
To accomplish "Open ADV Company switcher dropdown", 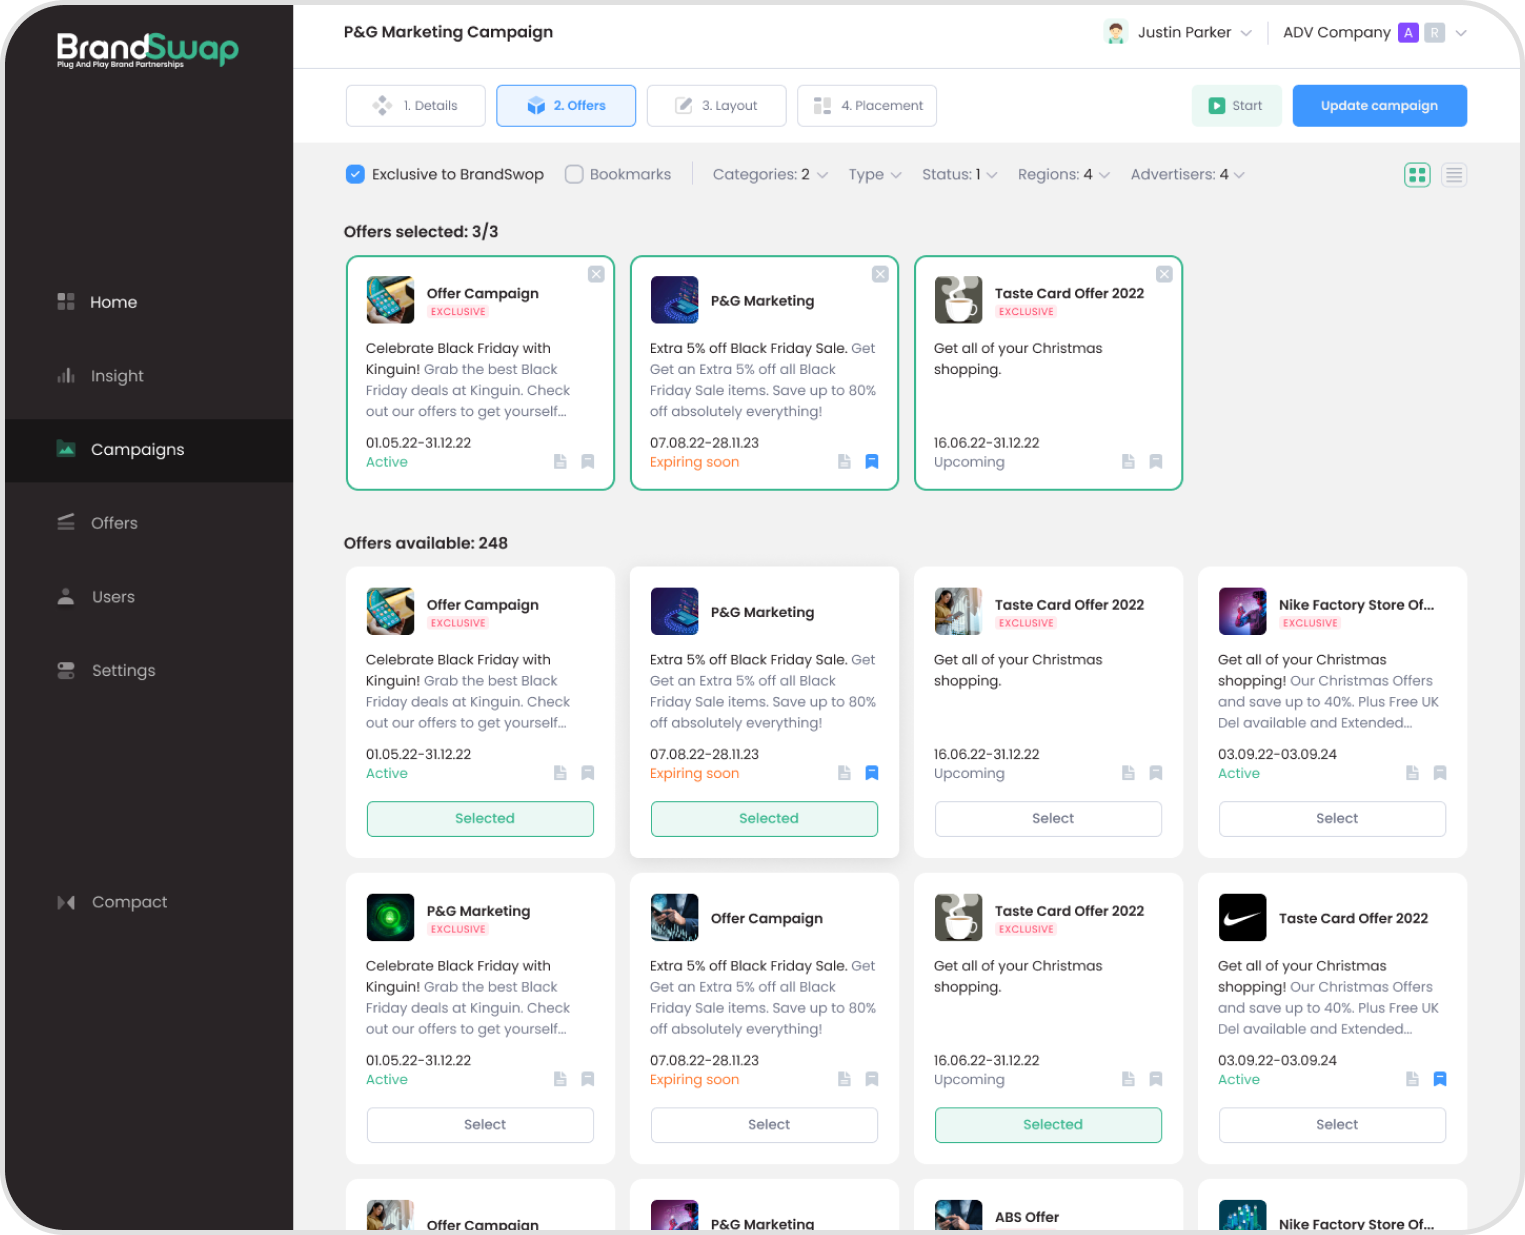I will click(1375, 32).
